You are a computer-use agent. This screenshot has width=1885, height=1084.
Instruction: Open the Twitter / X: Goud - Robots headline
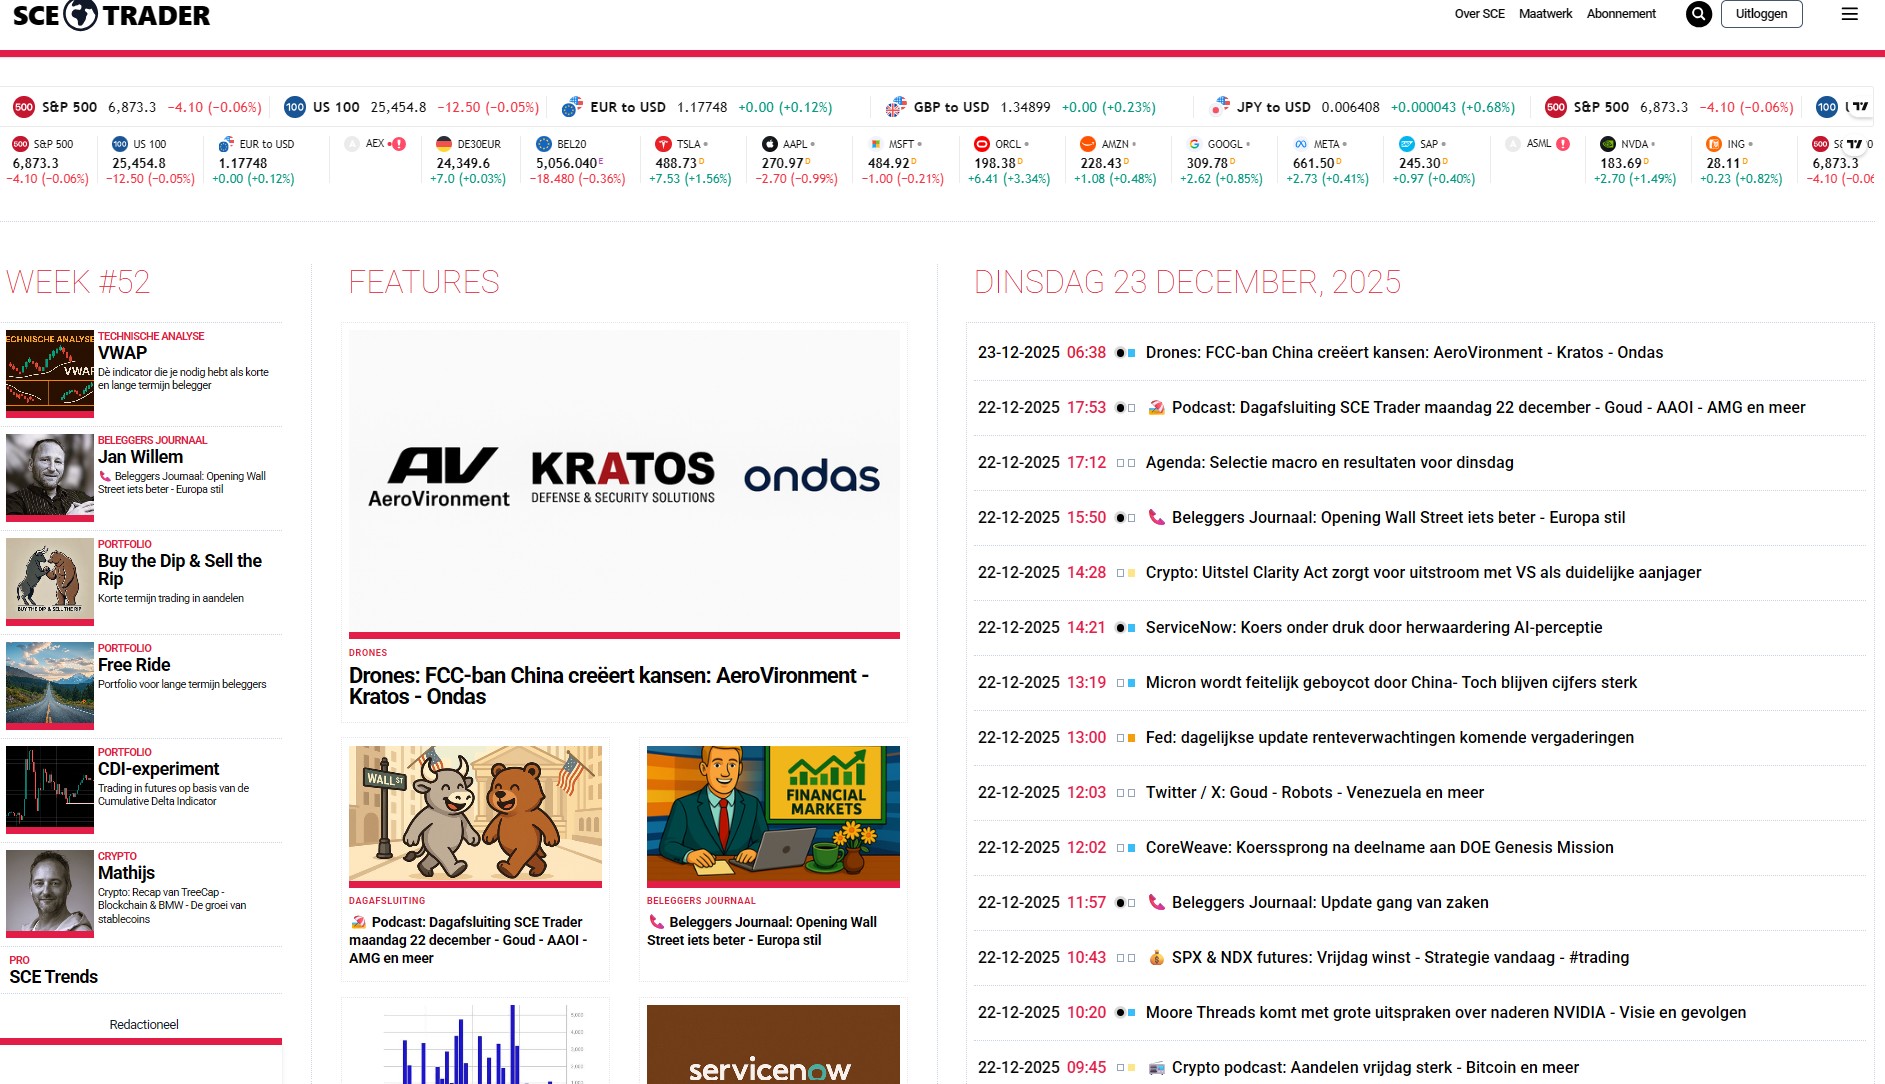[1315, 792]
